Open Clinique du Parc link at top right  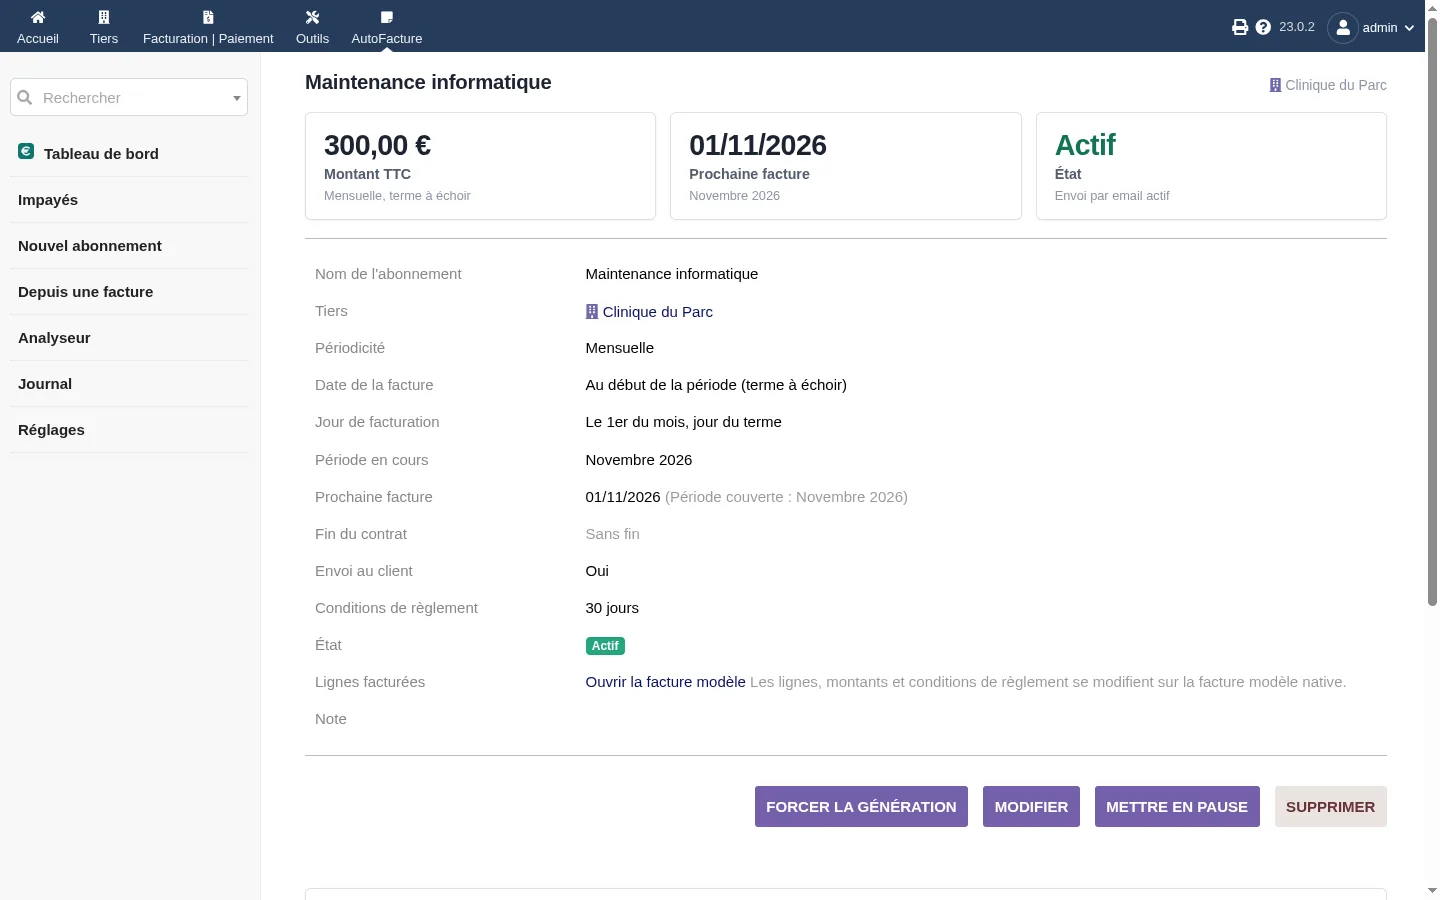click(x=1336, y=85)
